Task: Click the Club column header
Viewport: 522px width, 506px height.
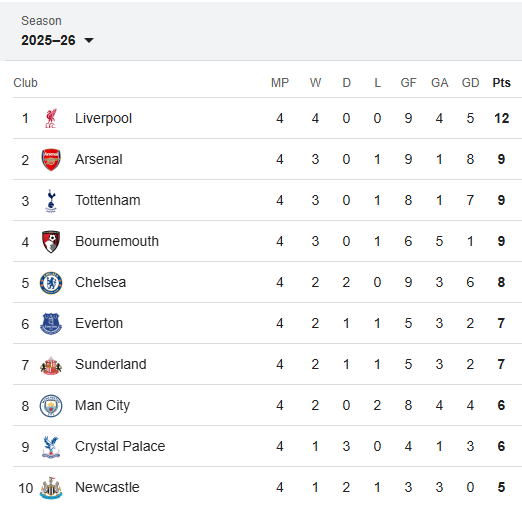Action: (25, 83)
